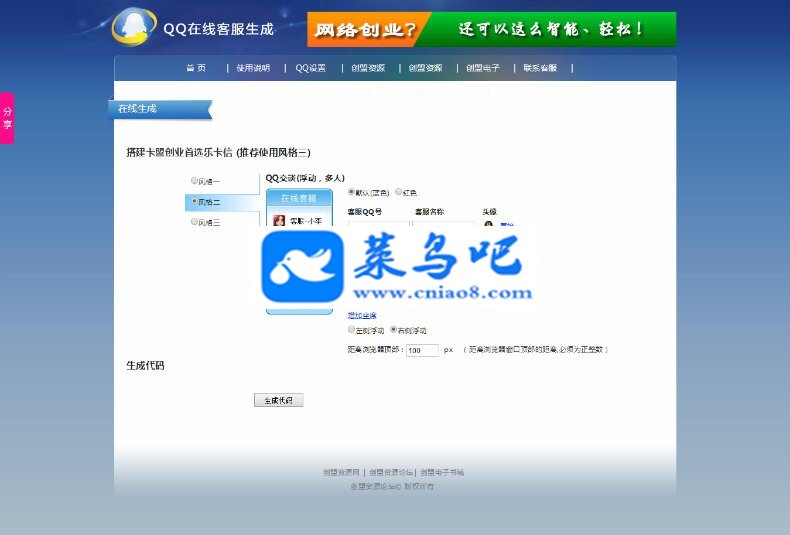Select the 默认(蓝色) color radio
Viewport: 790px width, 535px height.
(351, 191)
